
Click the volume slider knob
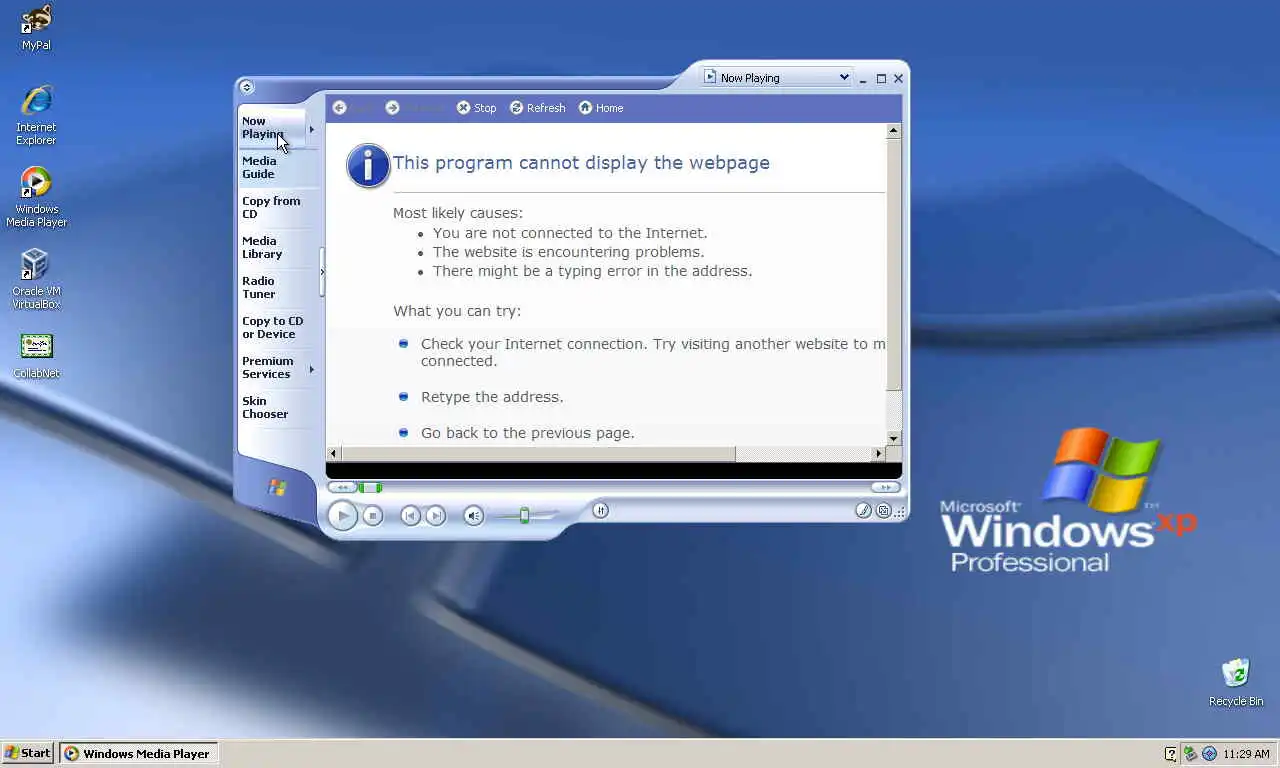point(524,516)
